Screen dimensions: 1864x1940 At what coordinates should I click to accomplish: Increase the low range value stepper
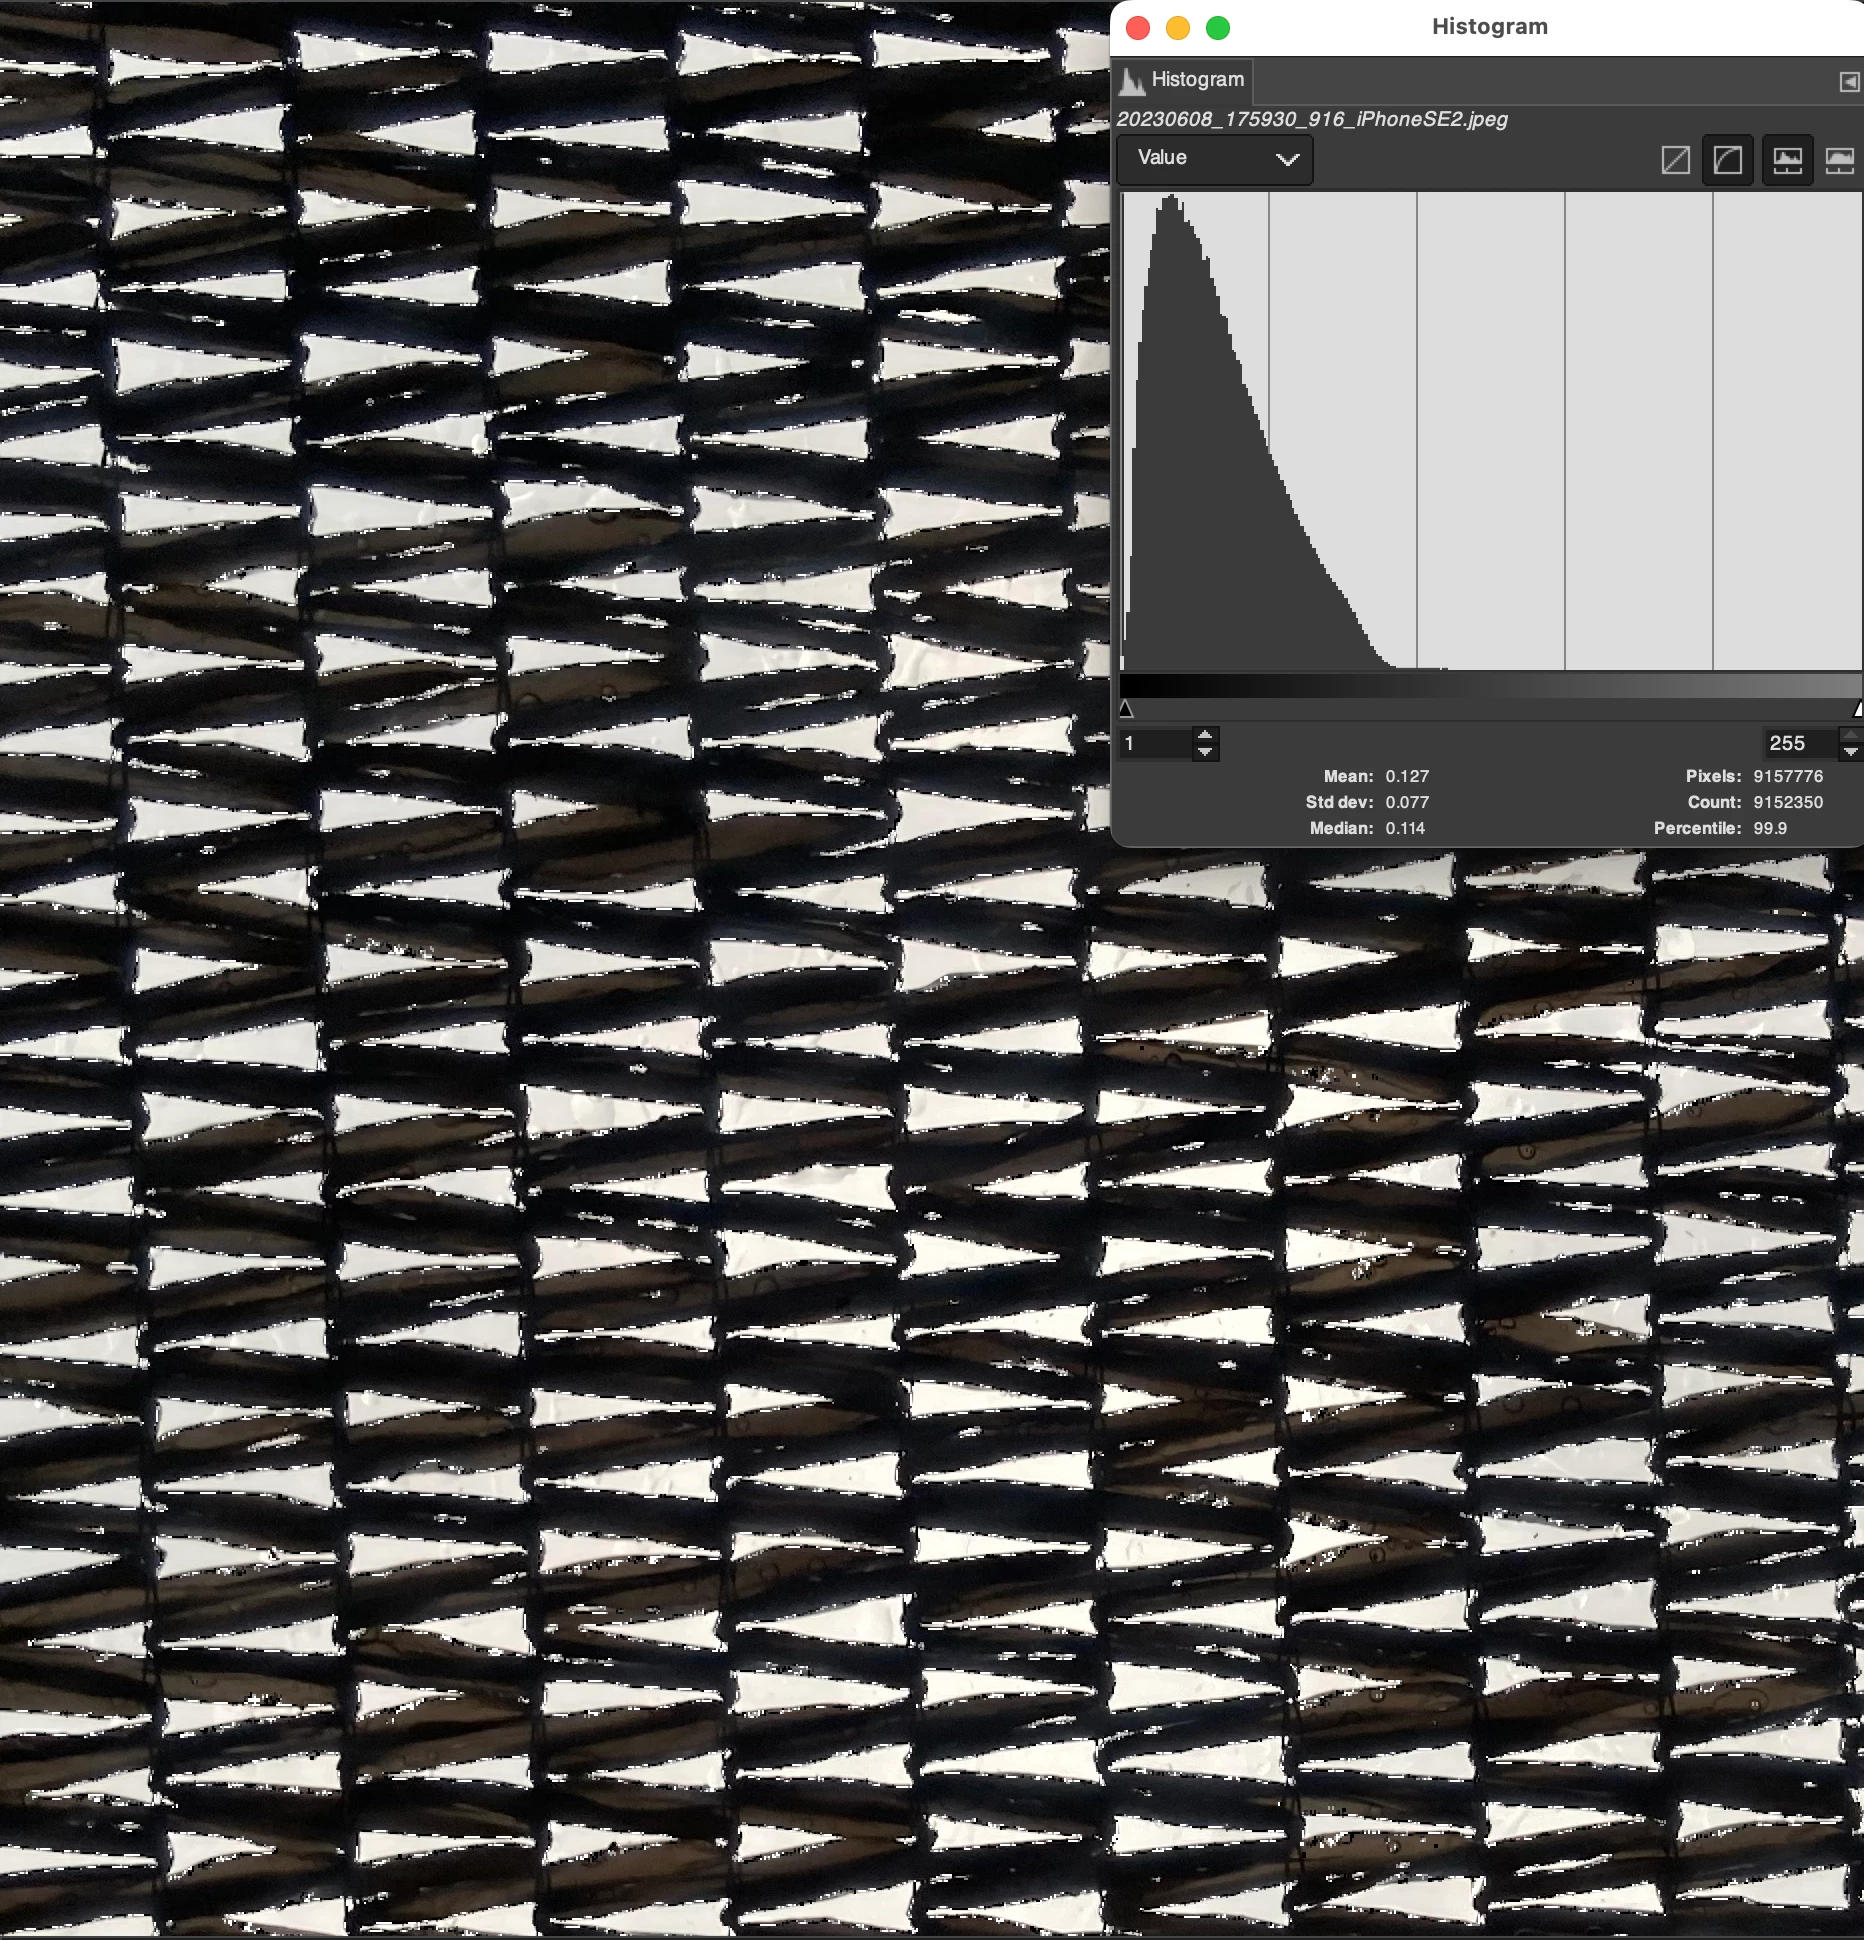coord(1206,735)
